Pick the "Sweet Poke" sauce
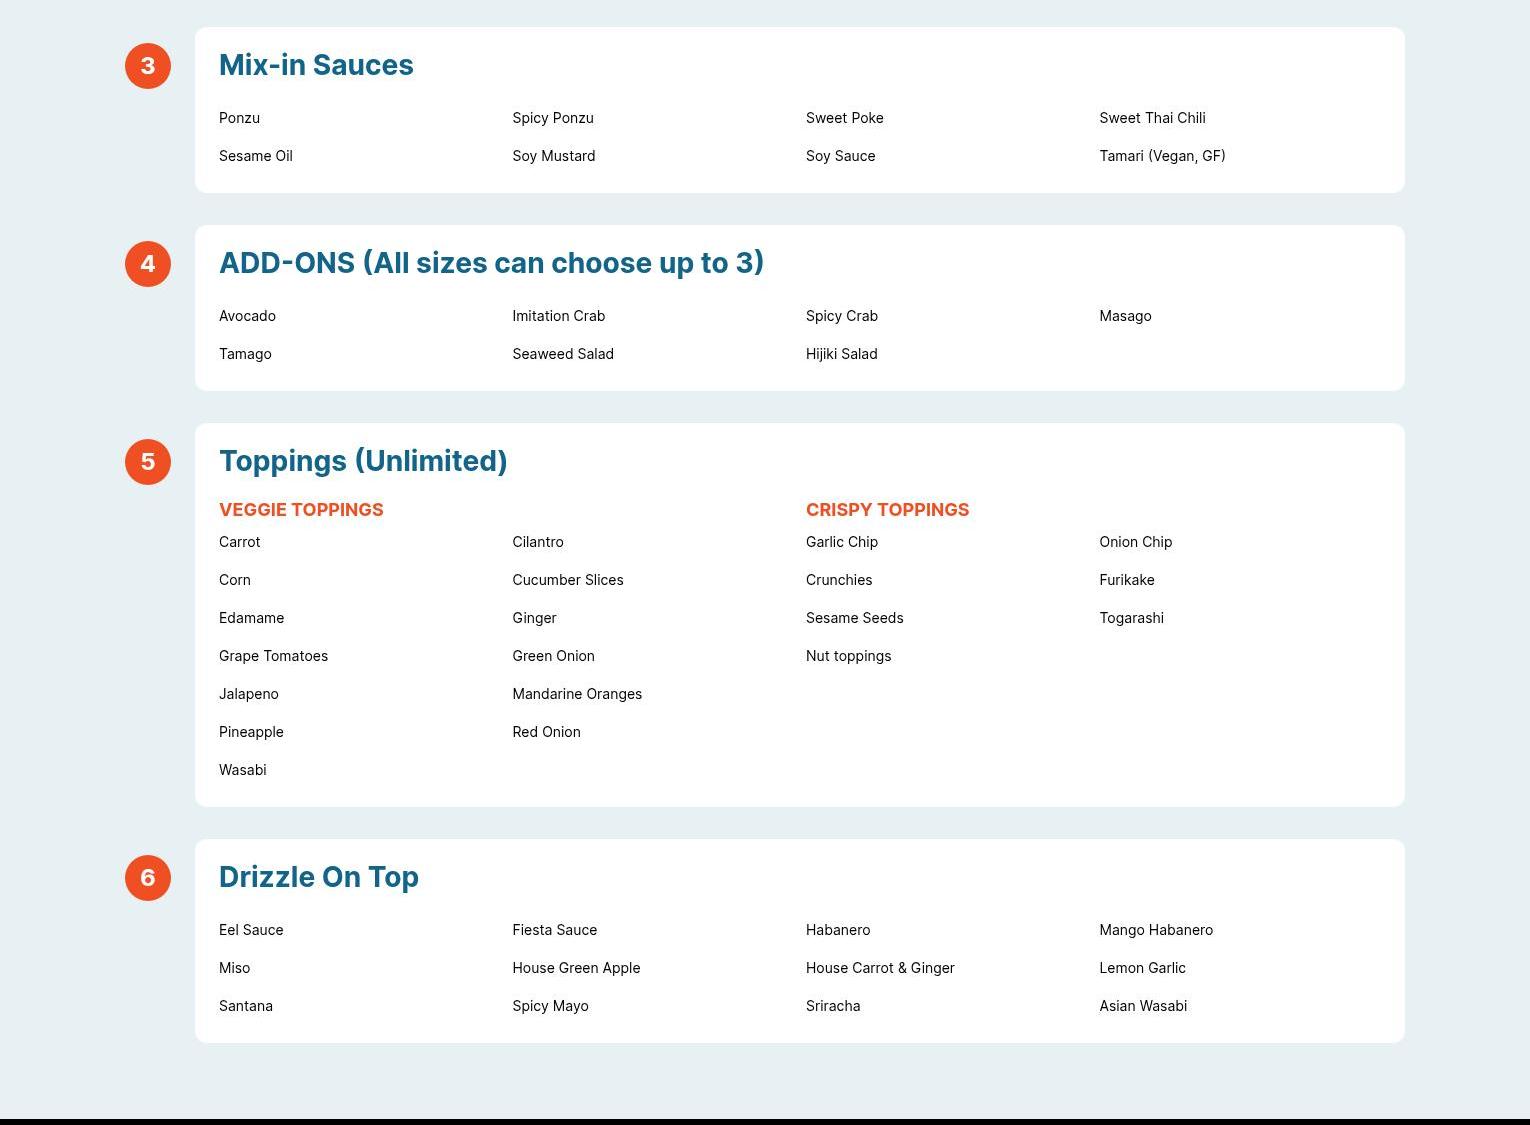 (x=845, y=118)
